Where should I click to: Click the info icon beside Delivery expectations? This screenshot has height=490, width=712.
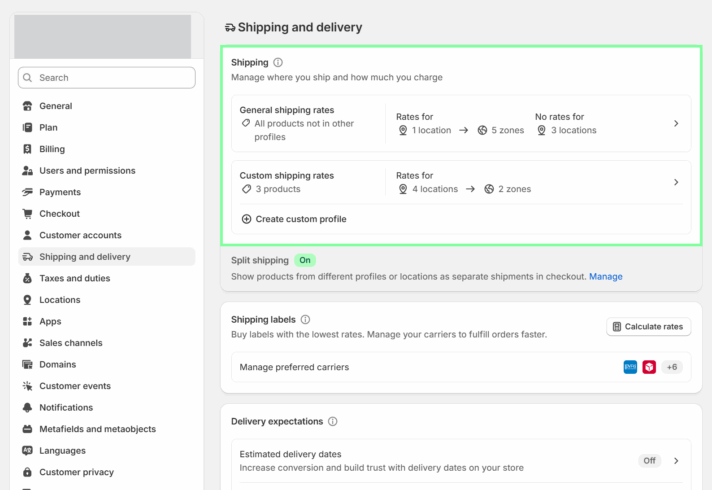point(333,421)
